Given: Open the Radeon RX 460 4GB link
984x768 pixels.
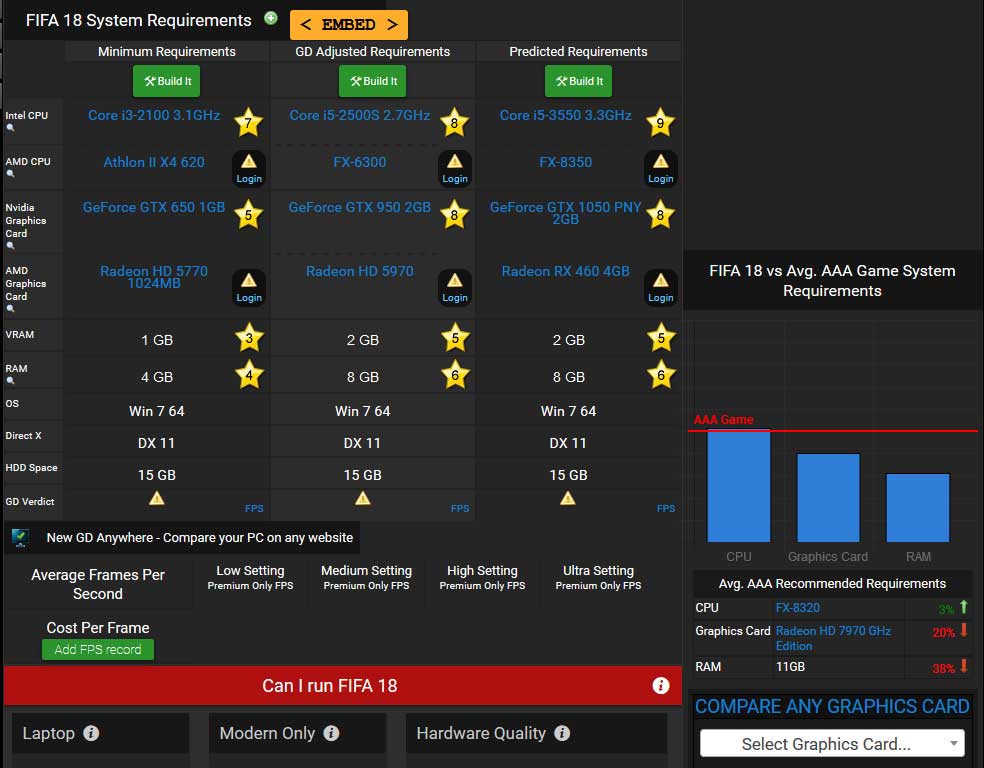Looking at the screenshot, I should 565,272.
